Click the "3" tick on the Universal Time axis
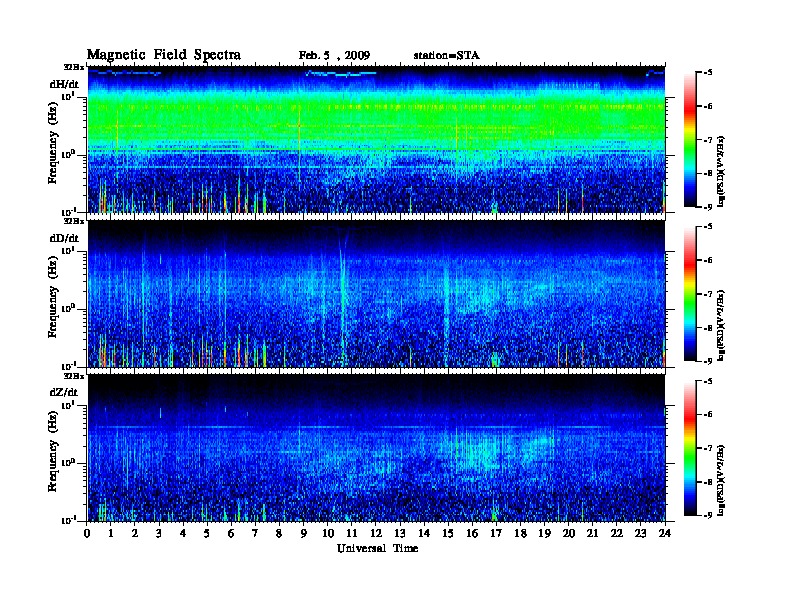792x612 pixels. [159, 534]
